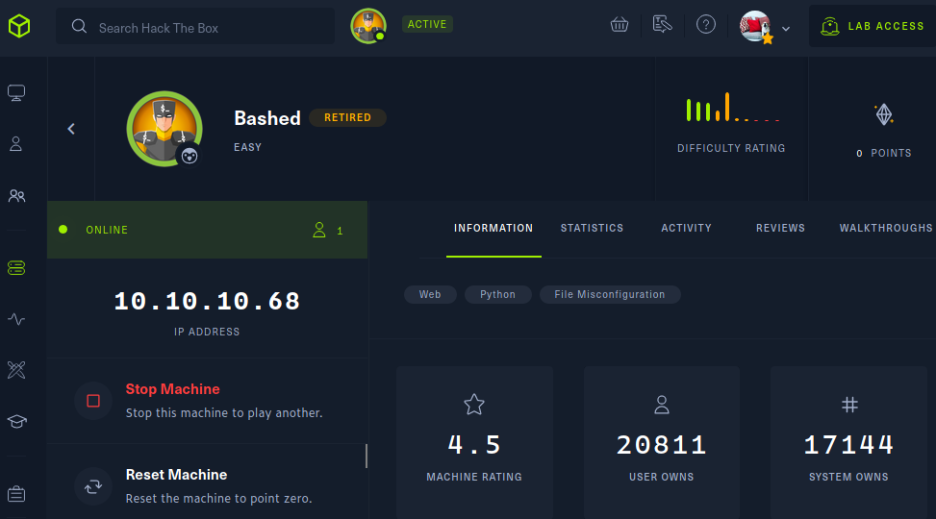Click the Python tag
This screenshot has height=519, width=936.
click(x=498, y=294)
